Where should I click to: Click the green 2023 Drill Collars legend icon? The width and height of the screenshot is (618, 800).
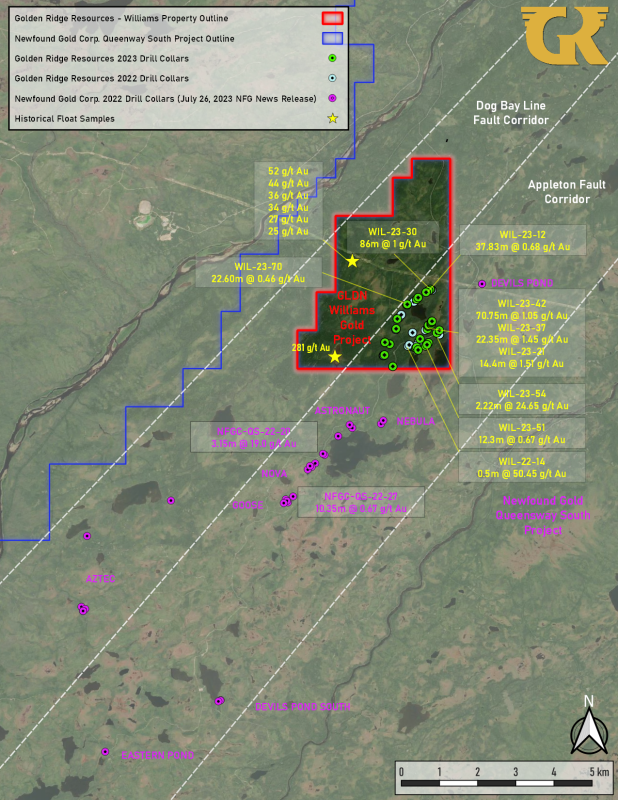coord(332,58)
